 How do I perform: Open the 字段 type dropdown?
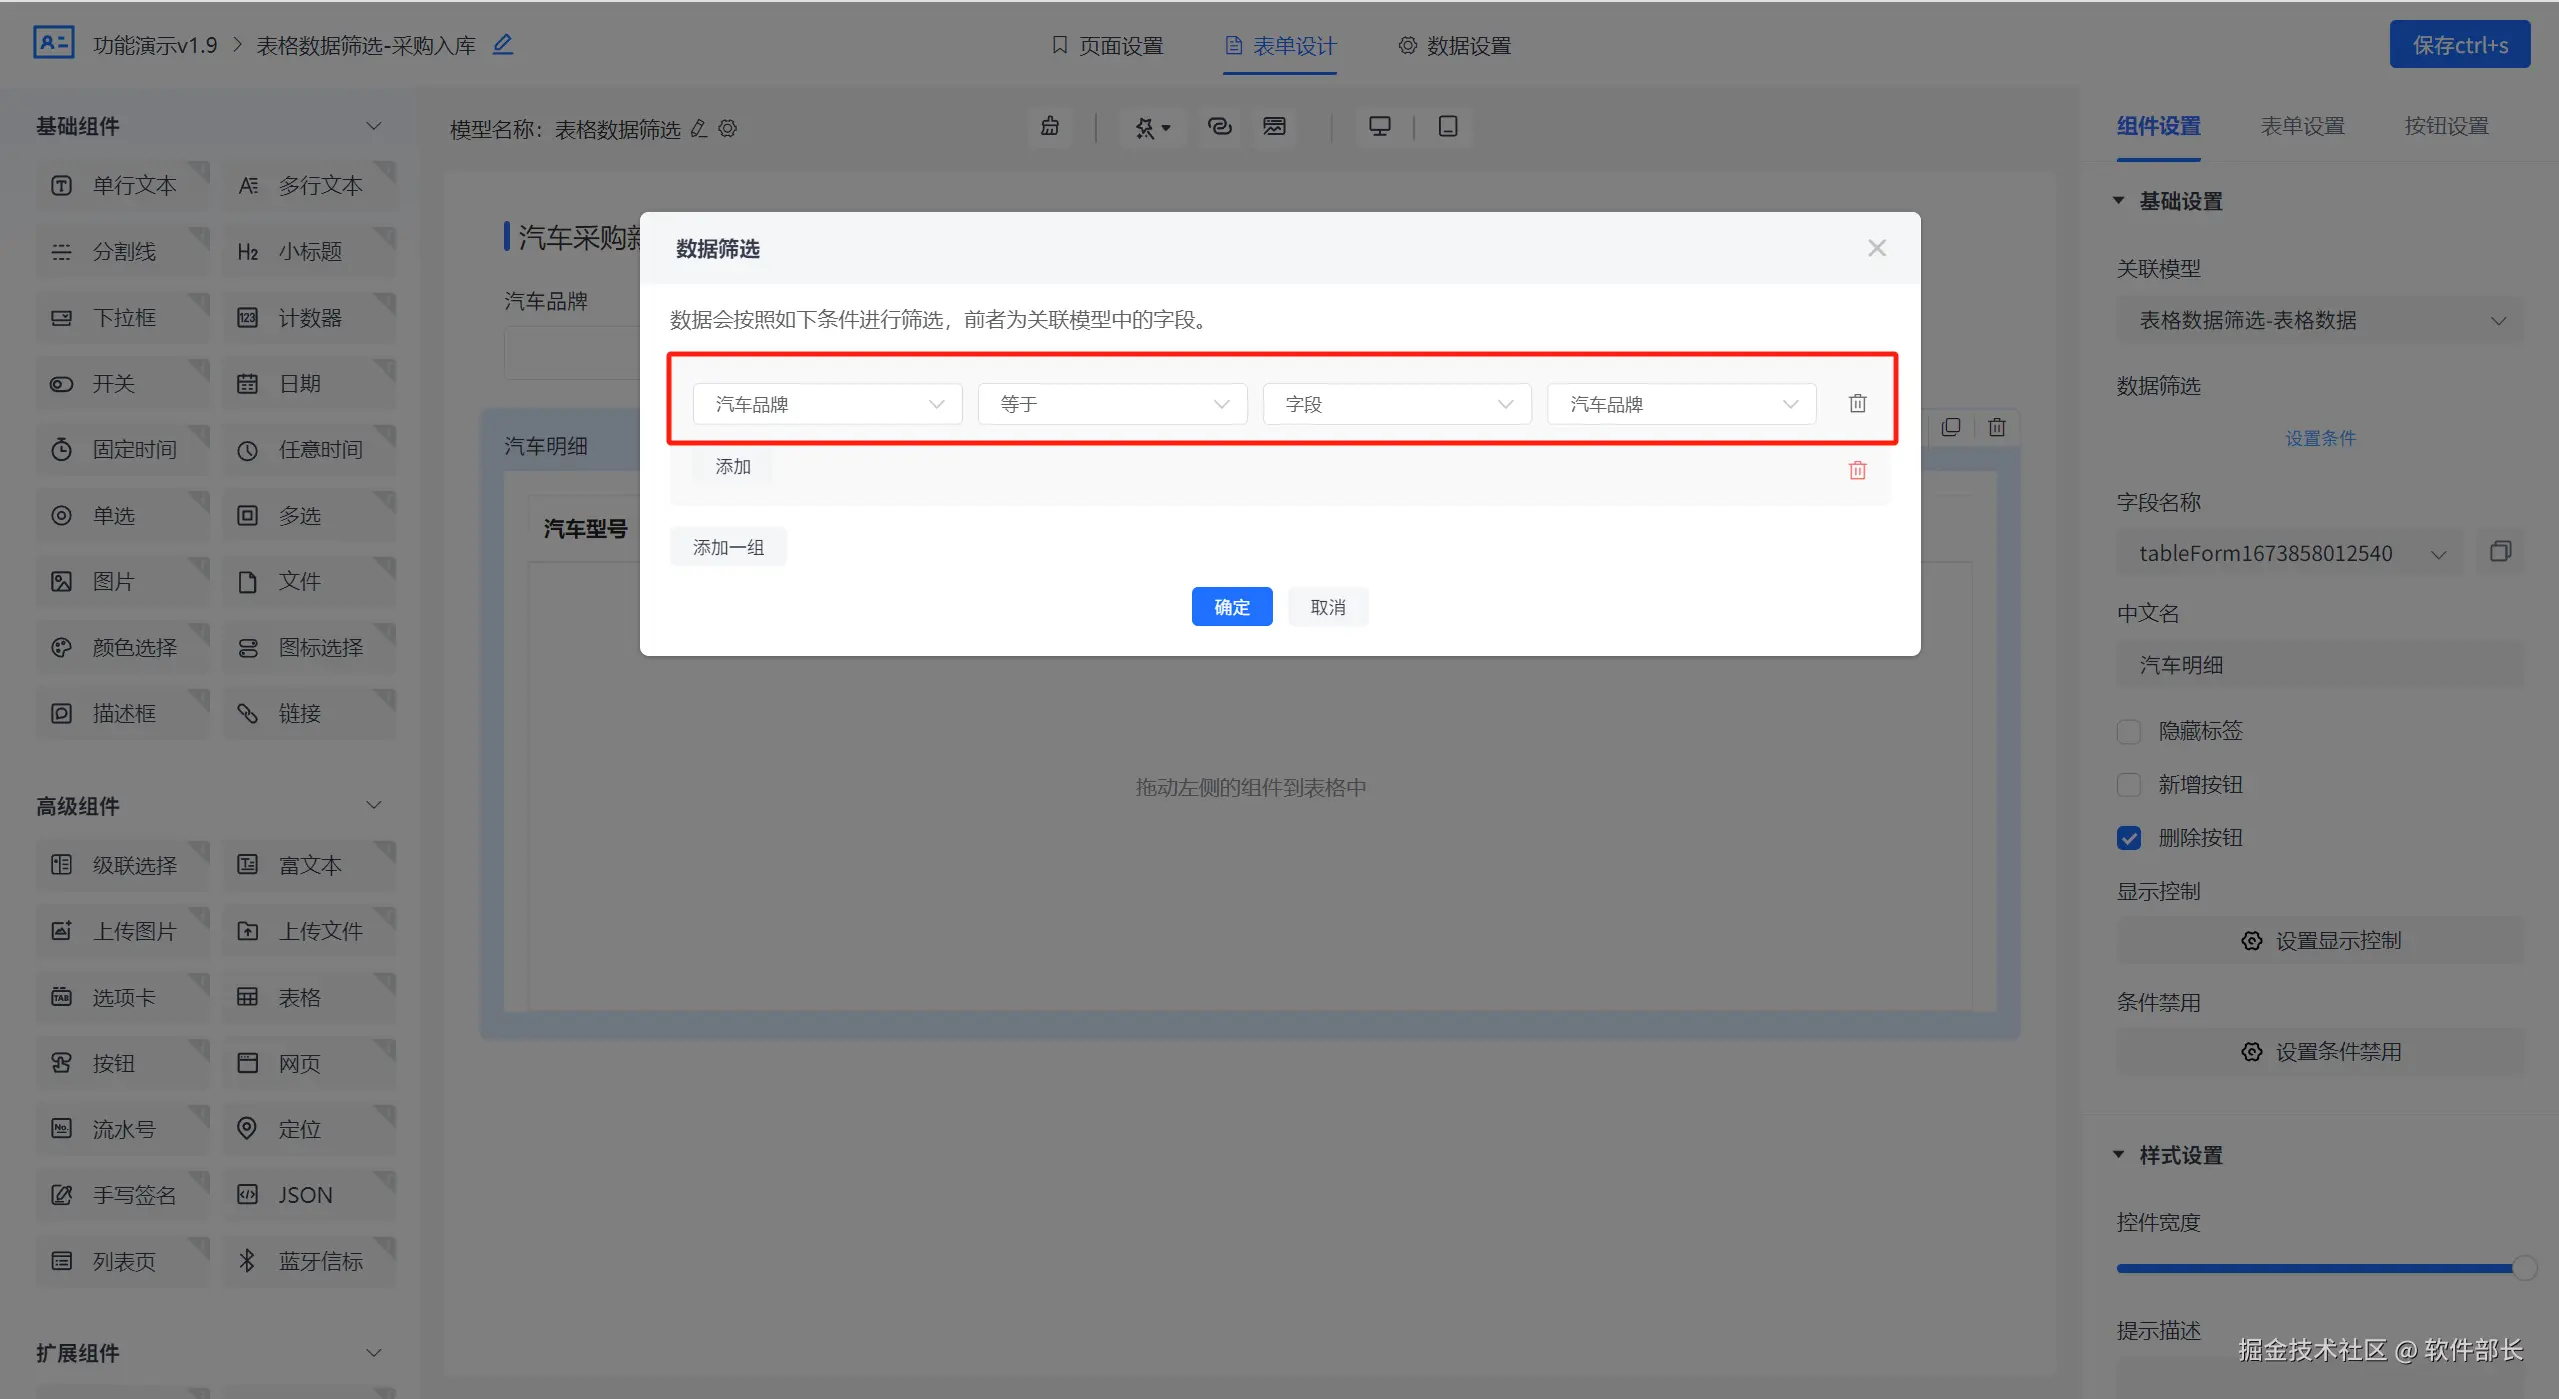[1396, 404]
